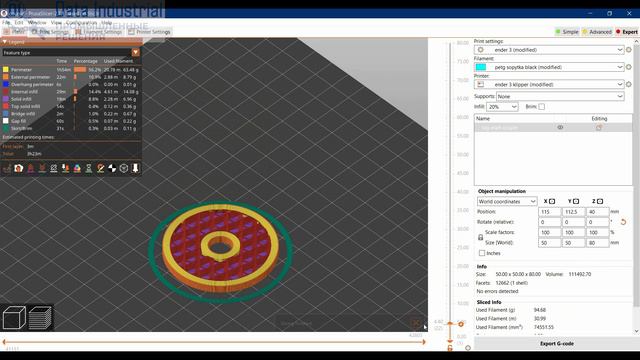
Task: Toggle Pause prints visibility icon
Action: (x=89, y=168)
